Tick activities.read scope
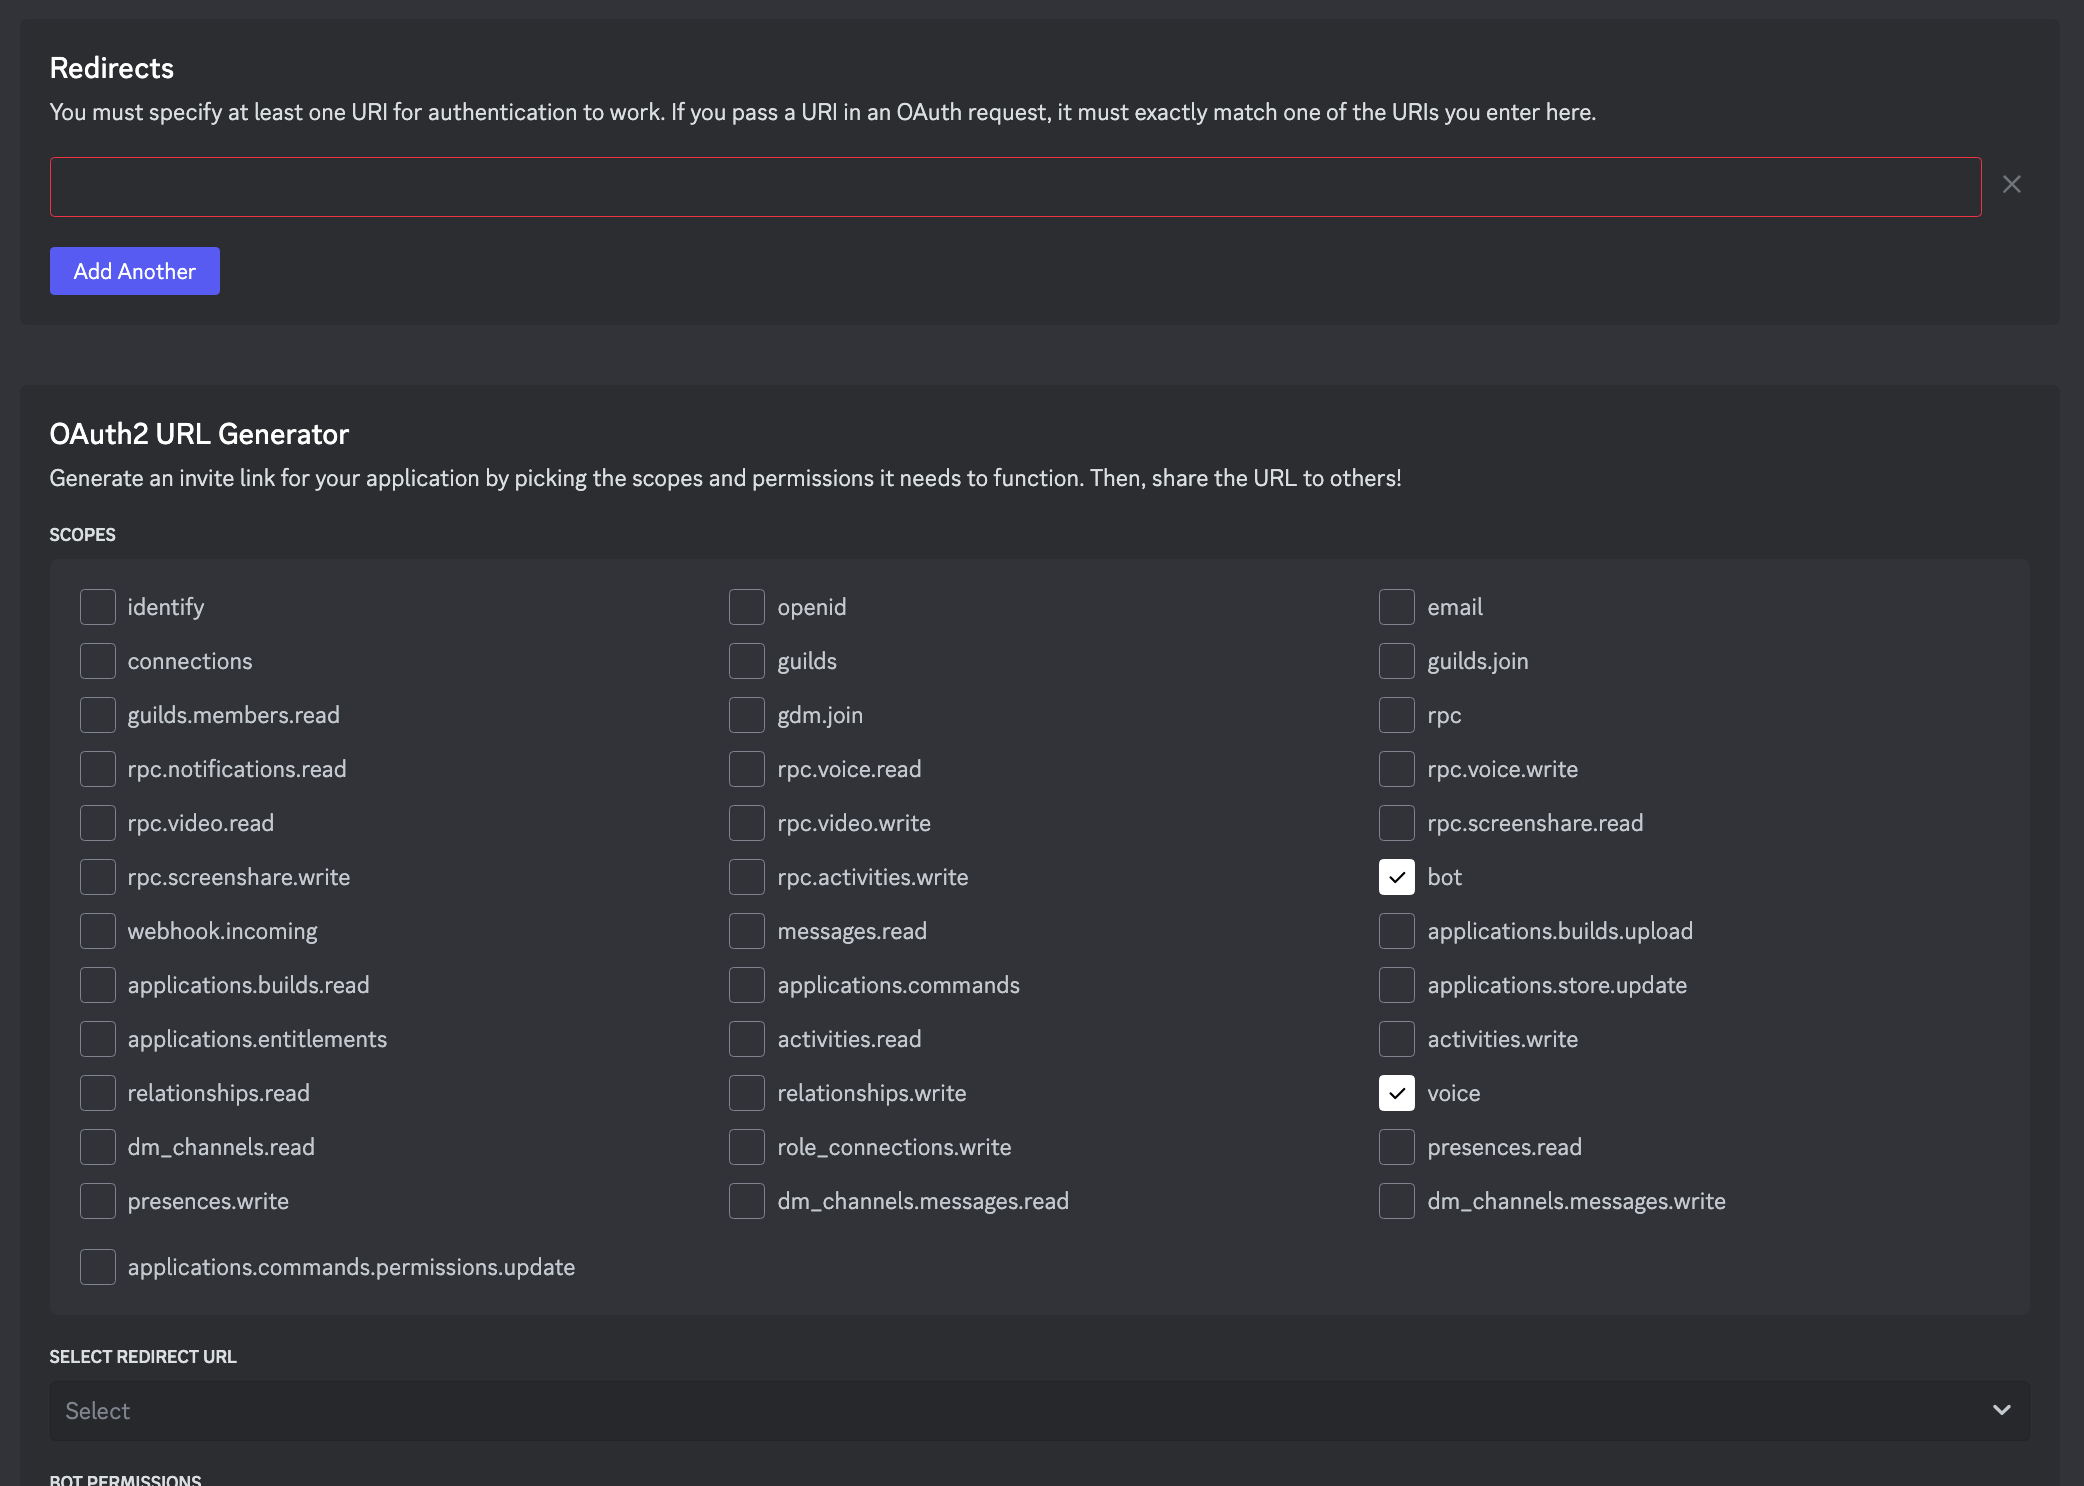 point(747,1039)
